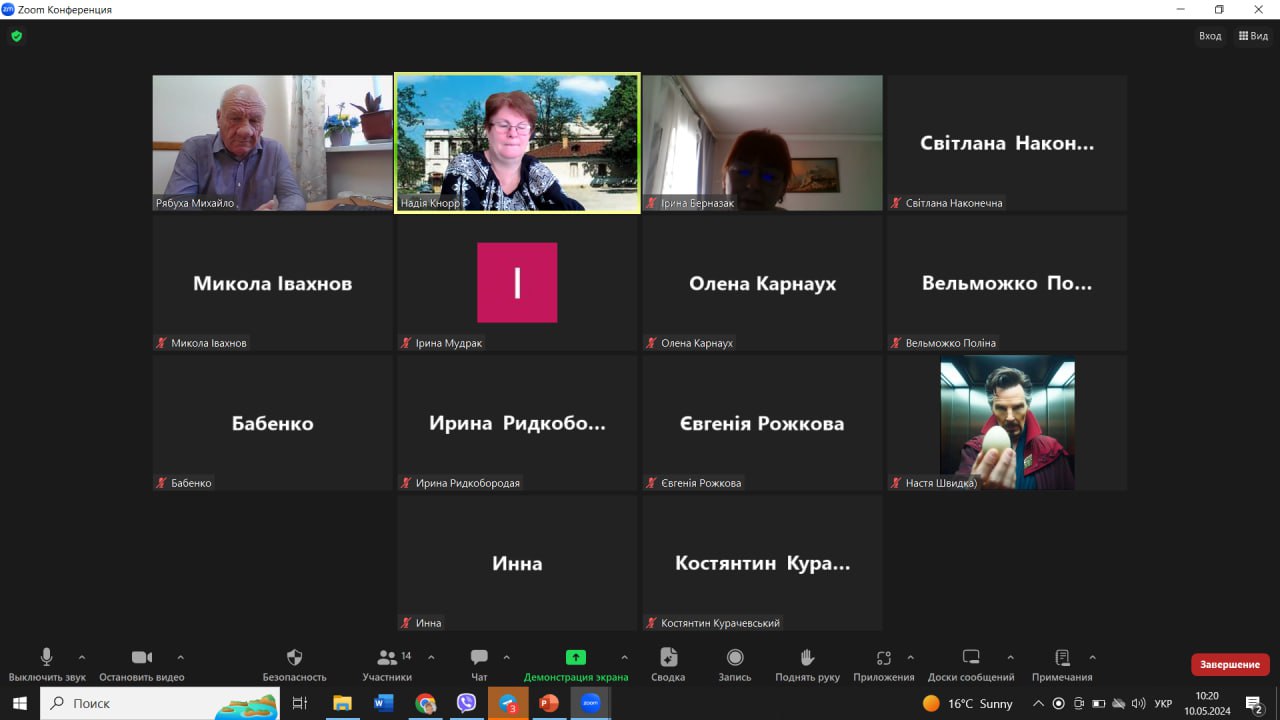Expand audio options arrow beside microphone
The width and height of the screenshot is (1280, 720).
point(82,657)
